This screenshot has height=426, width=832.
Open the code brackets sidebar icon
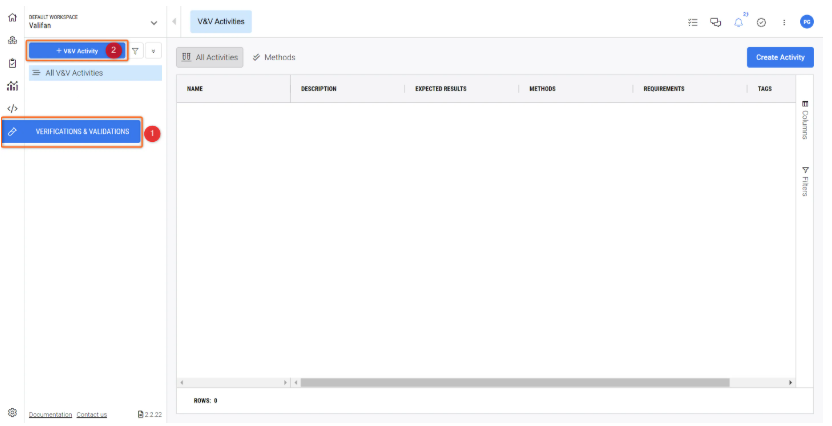[x=12, y=109]
